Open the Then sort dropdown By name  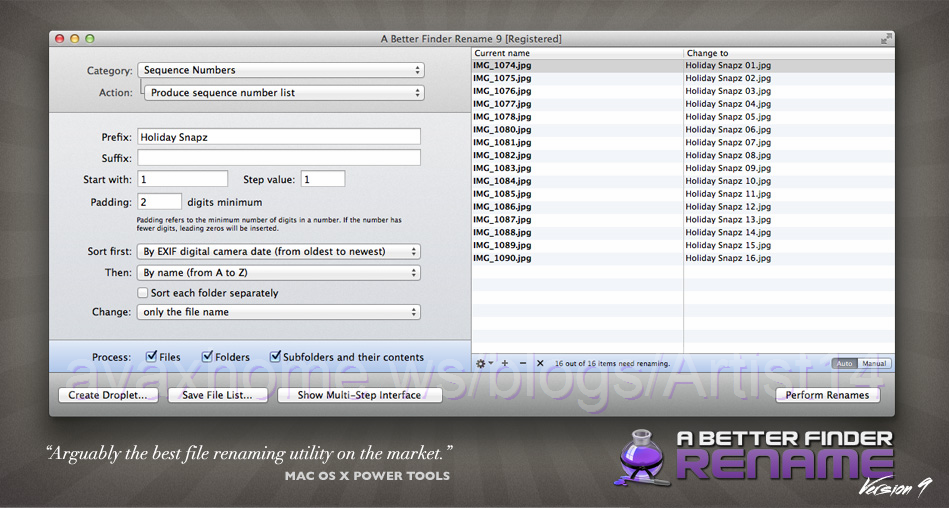point(279,272)
